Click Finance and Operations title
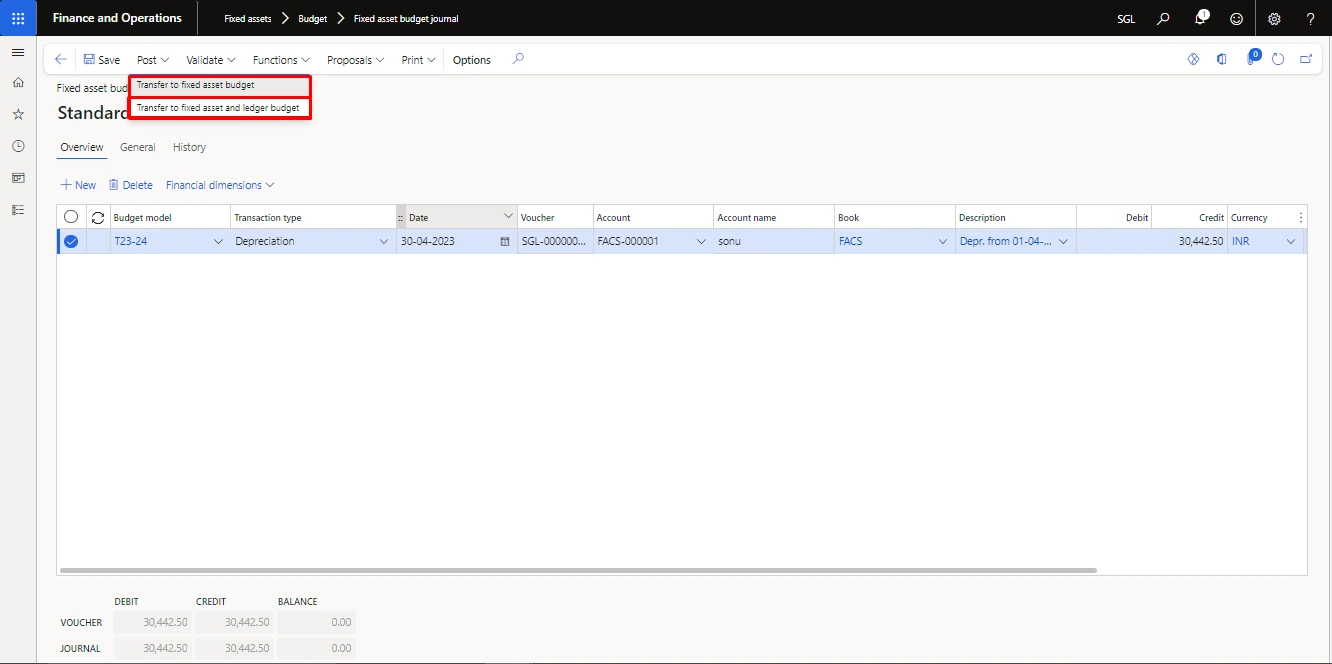1332x664 pixels. coord(117,18)
